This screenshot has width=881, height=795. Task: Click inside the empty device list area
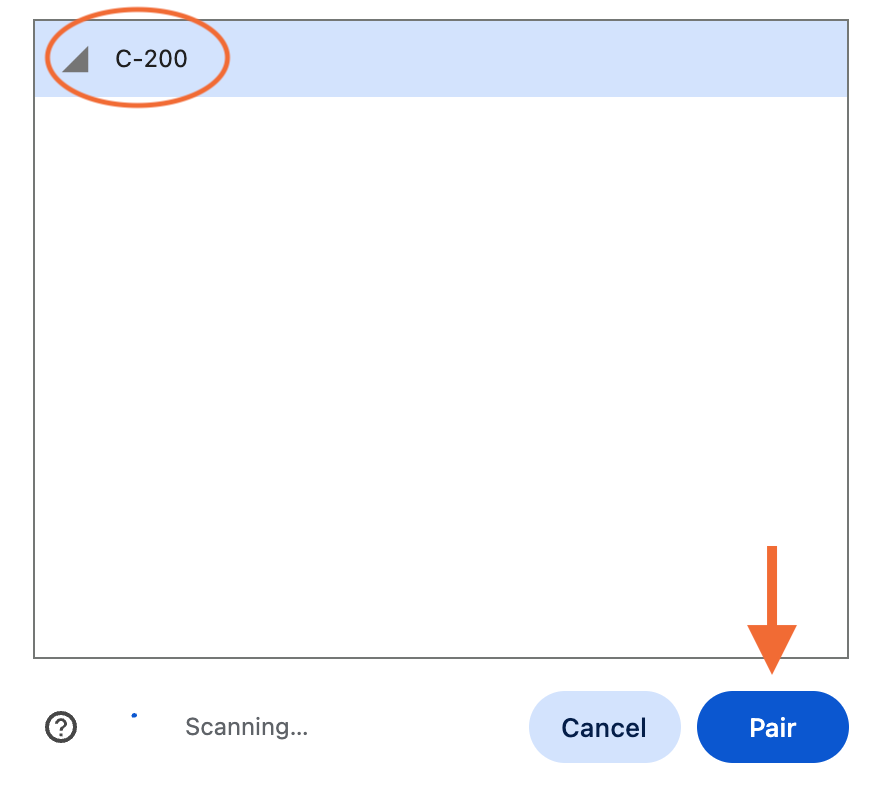440,380
